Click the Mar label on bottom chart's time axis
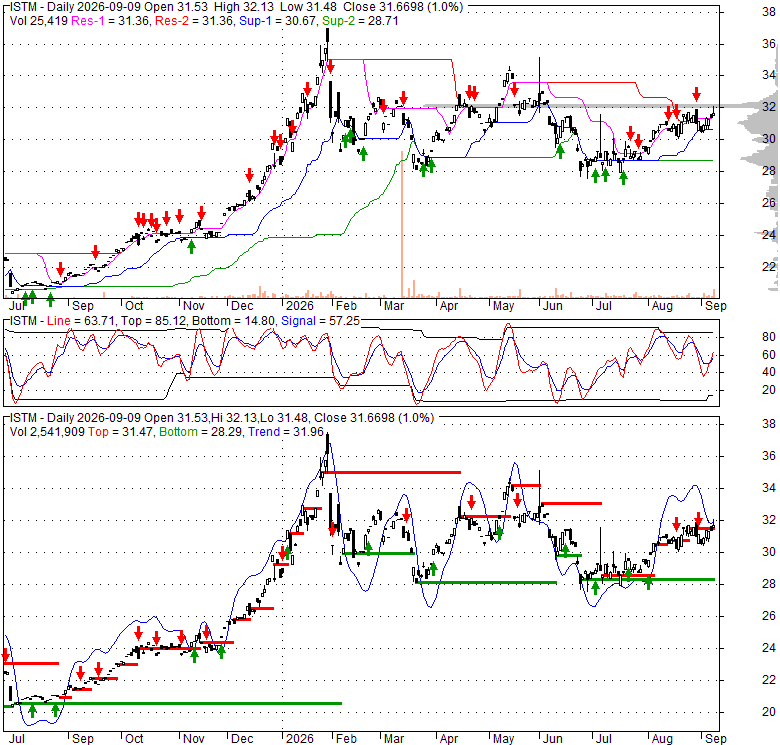Image resolution: width=780 pixels, height=745 pixels. click(394, 739)
